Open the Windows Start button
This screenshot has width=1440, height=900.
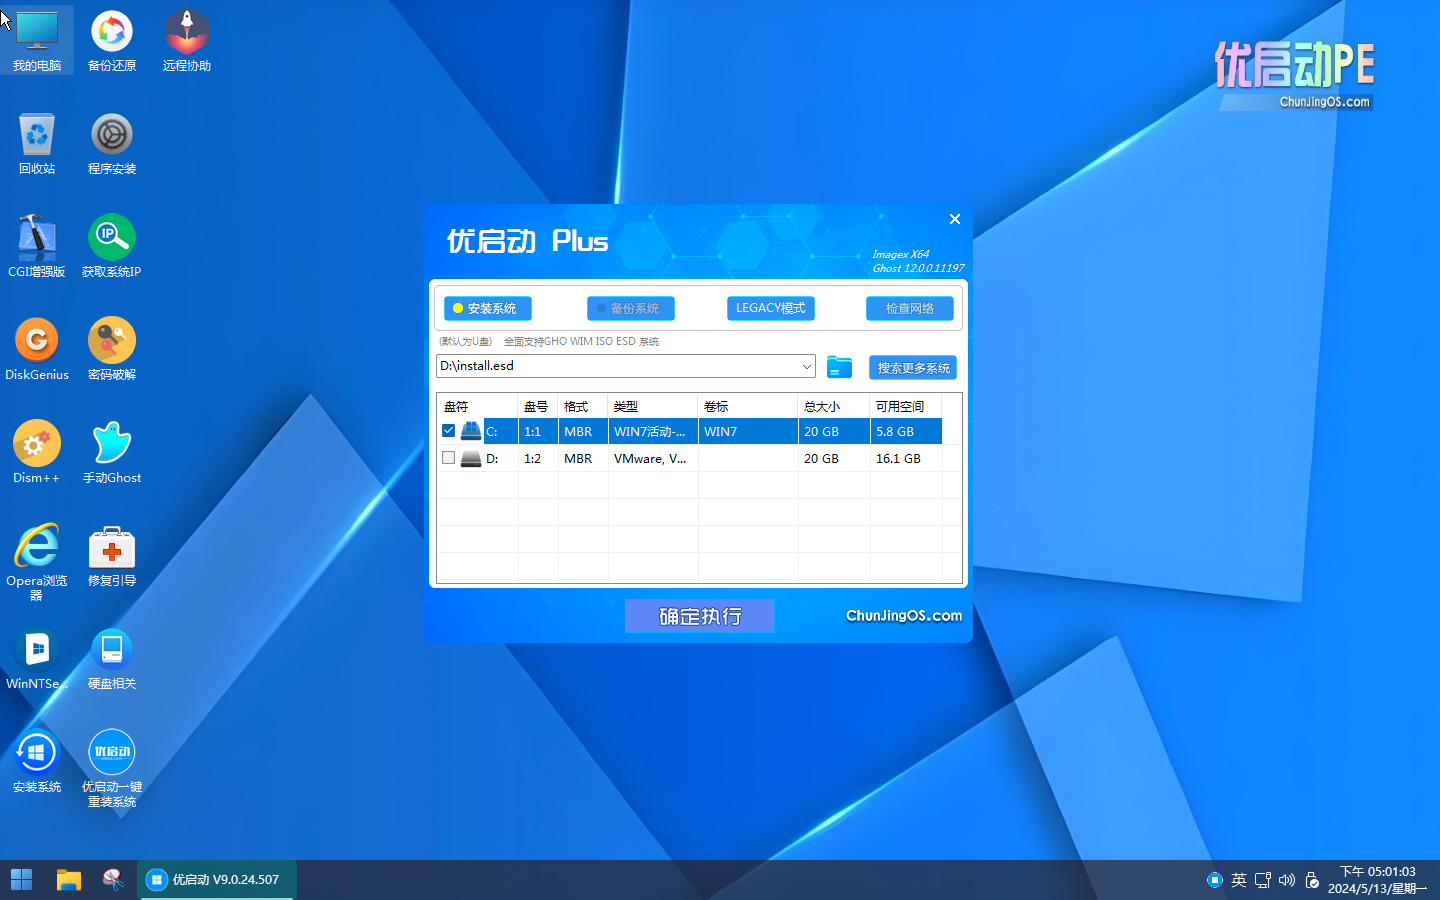[x=21, y=880]
